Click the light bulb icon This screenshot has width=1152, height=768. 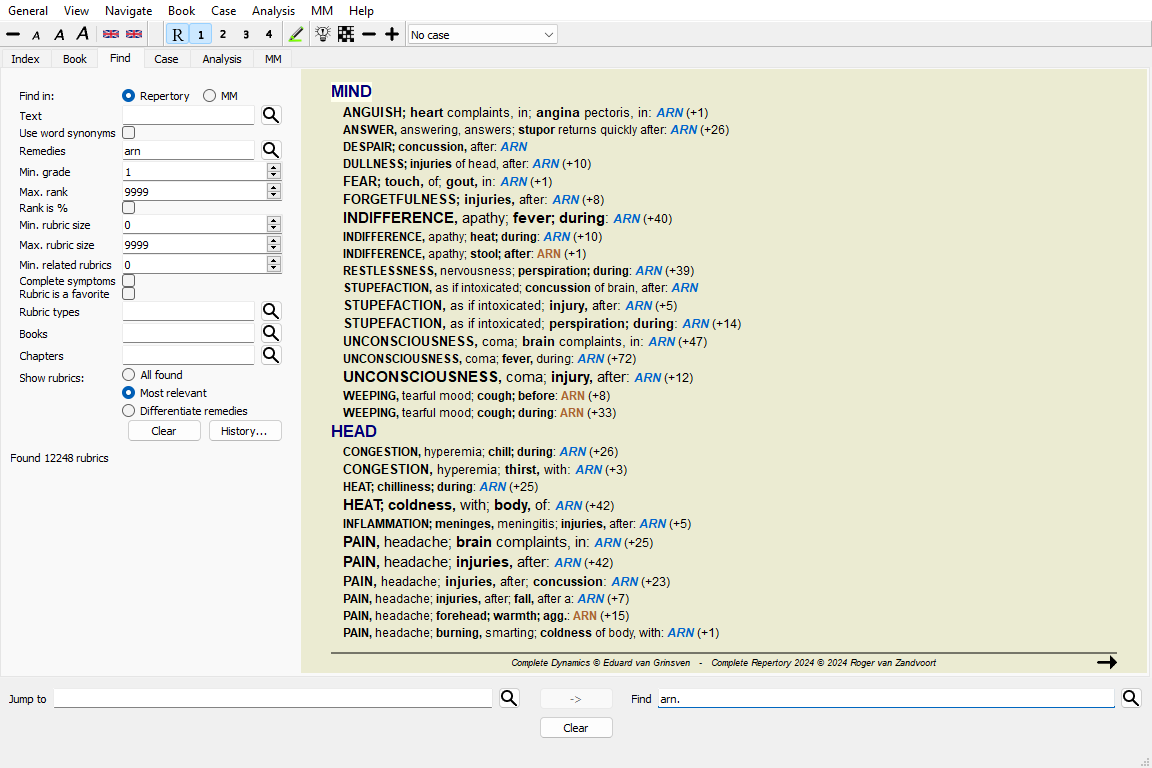[x=323, y=34]
